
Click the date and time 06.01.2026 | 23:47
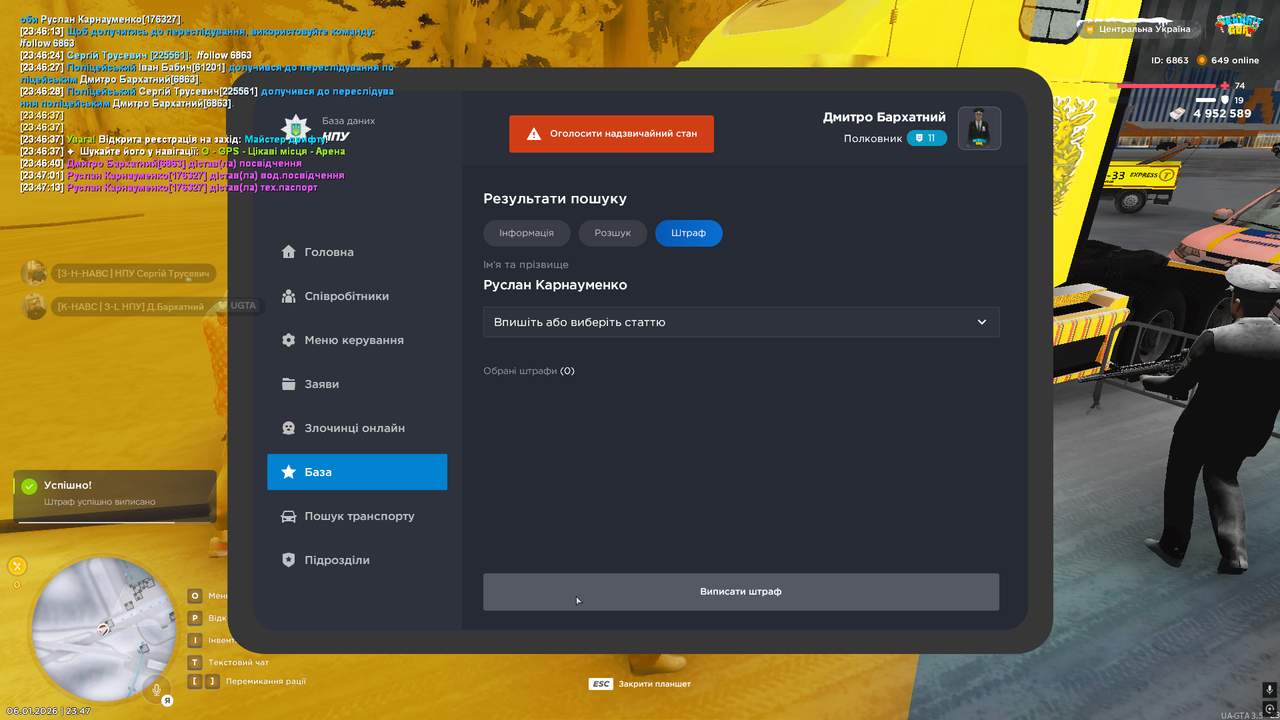click(49, 711)
